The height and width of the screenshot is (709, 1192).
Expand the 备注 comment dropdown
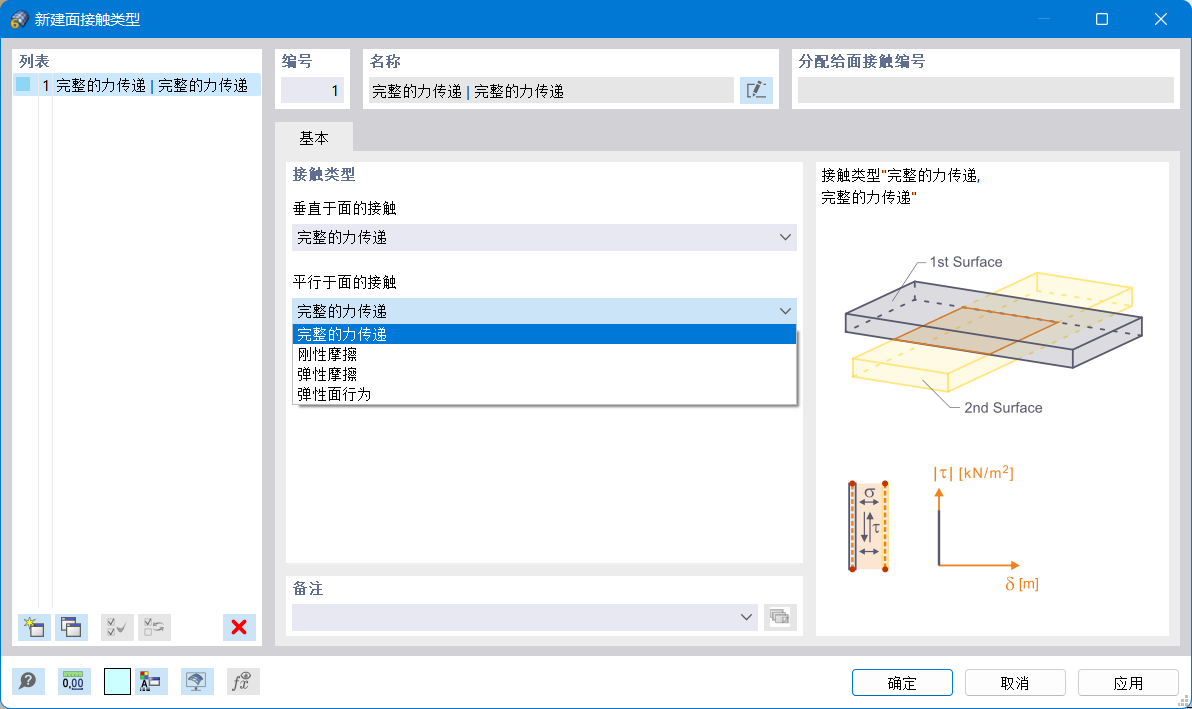tap(747, 617)
